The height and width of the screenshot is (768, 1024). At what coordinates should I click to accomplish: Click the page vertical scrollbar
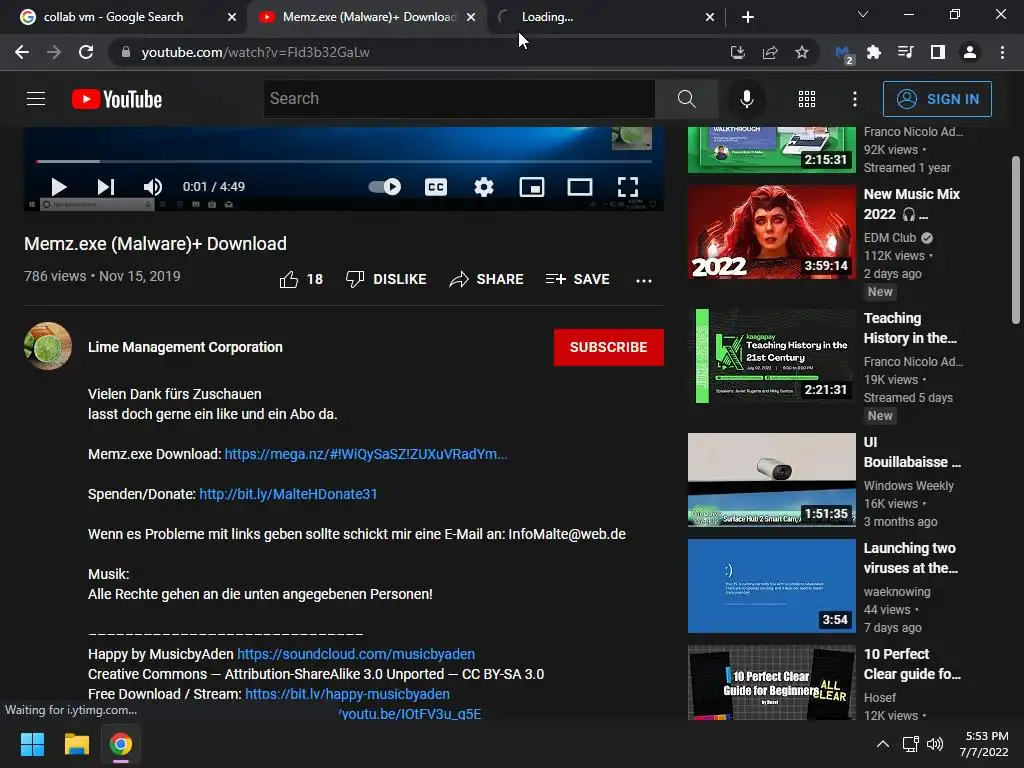coord(1016,240)
